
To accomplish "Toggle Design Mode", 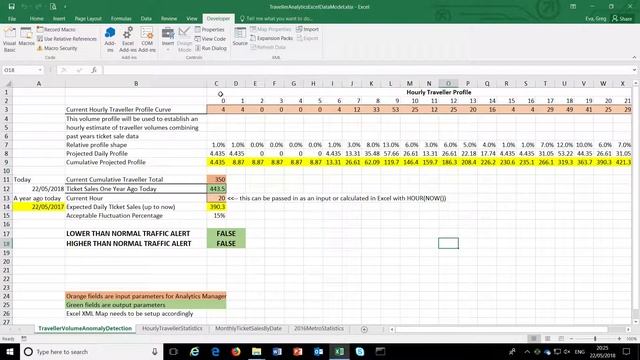I will point(184,40).
